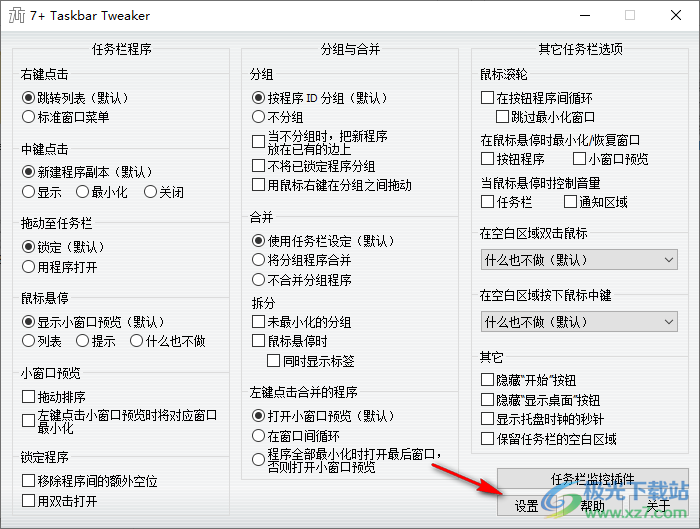Click the 设置 button
Screen dimensions: 700x529
click(x=527, y=506)
